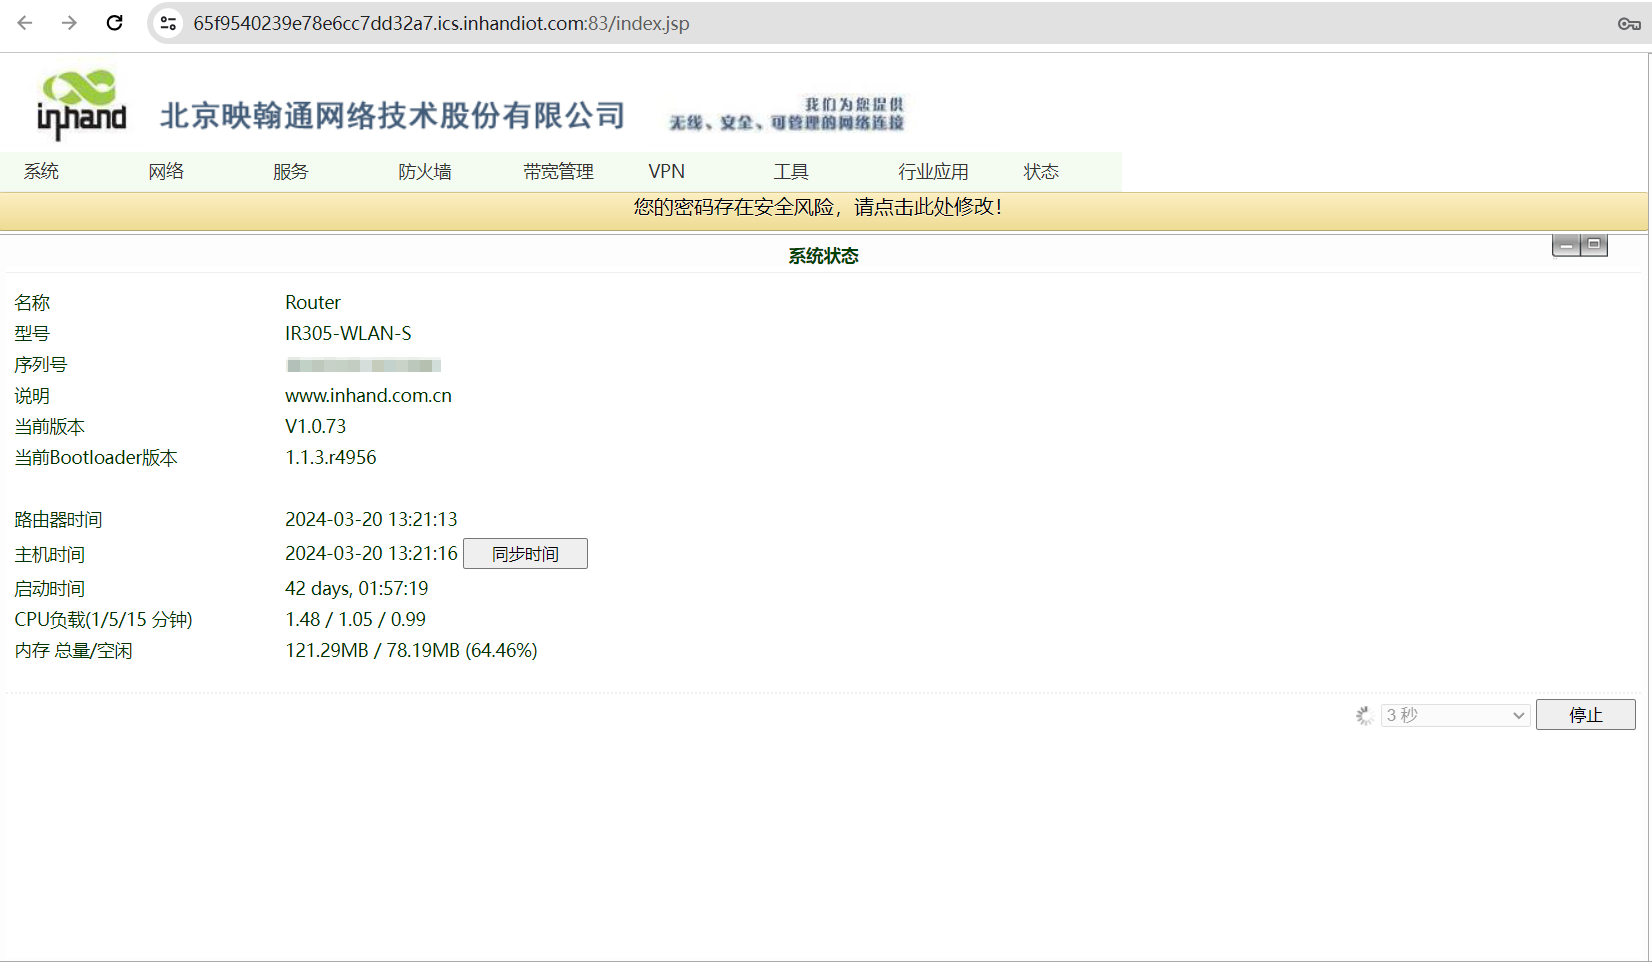Click the browser address bar URL
1652x965 pixels.
[x=441, y=23]
